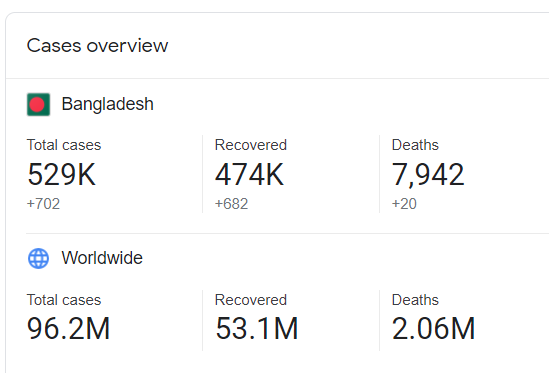The width and height of the screenshot is (549, 373).
Task: Click Bangladesh Total cases label
Action: [64, 145]
